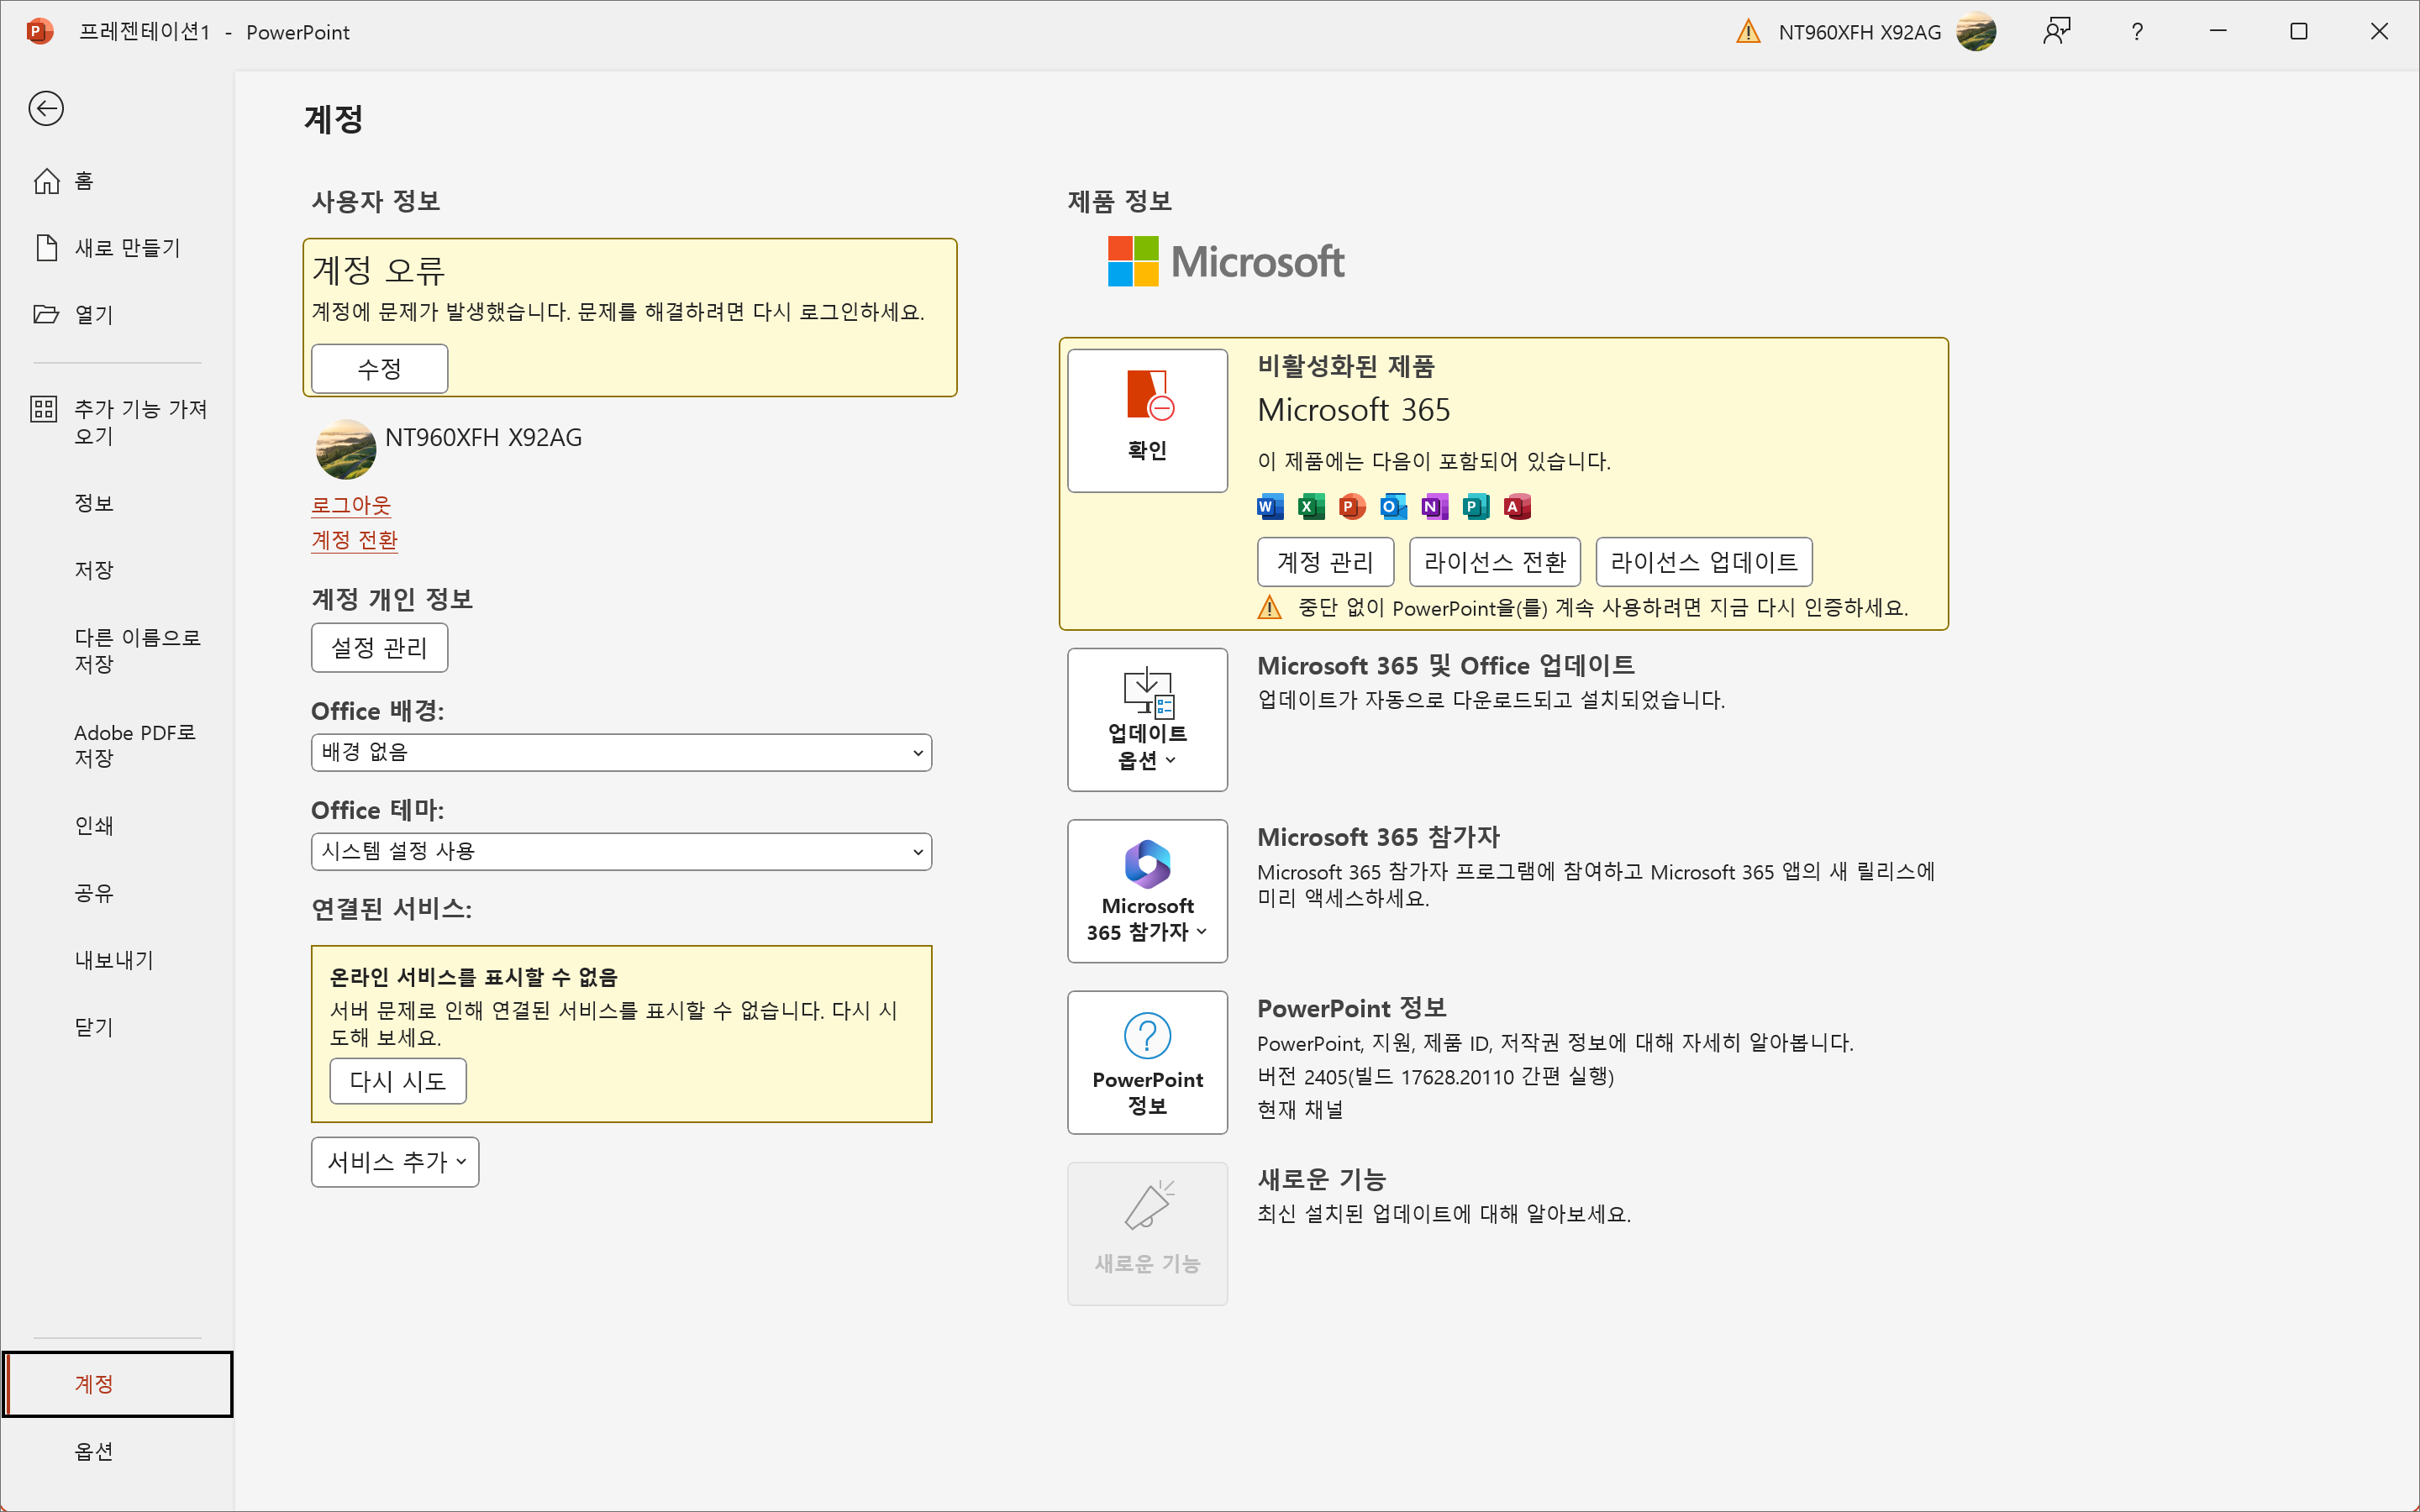Click the PowerPoint logo in title bar
This screenshot has width=2420, height=1512.
tap(39, 32)
